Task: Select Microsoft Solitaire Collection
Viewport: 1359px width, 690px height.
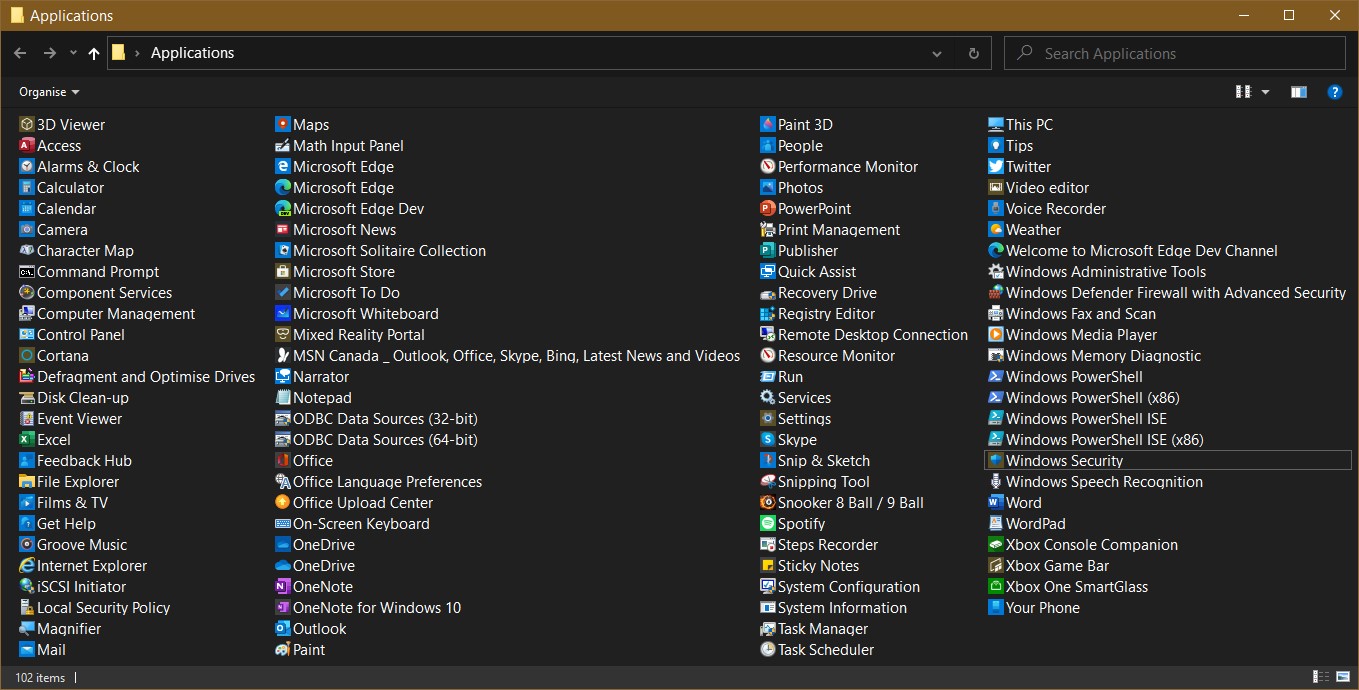Action: click(381, 251)
